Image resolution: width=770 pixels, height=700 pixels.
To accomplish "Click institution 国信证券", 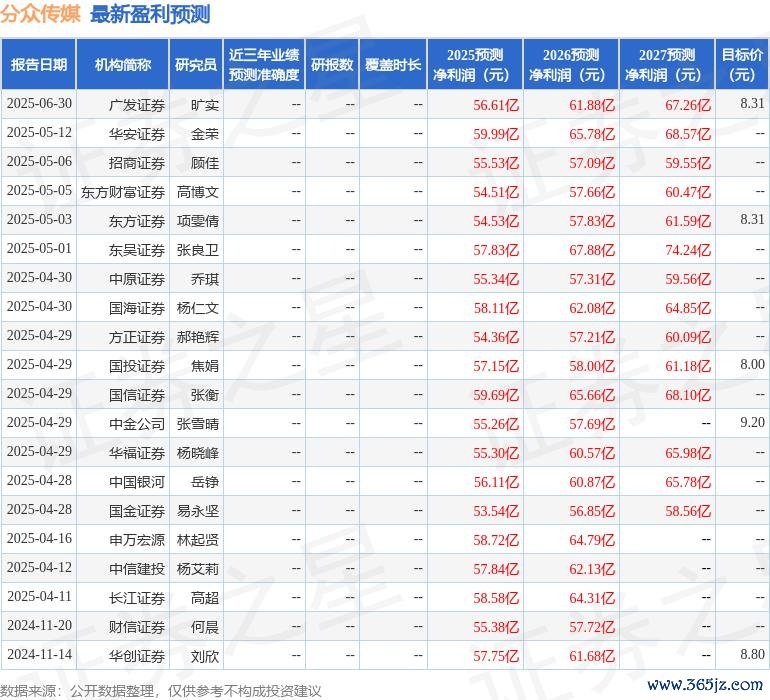I will tap(137, 395).
